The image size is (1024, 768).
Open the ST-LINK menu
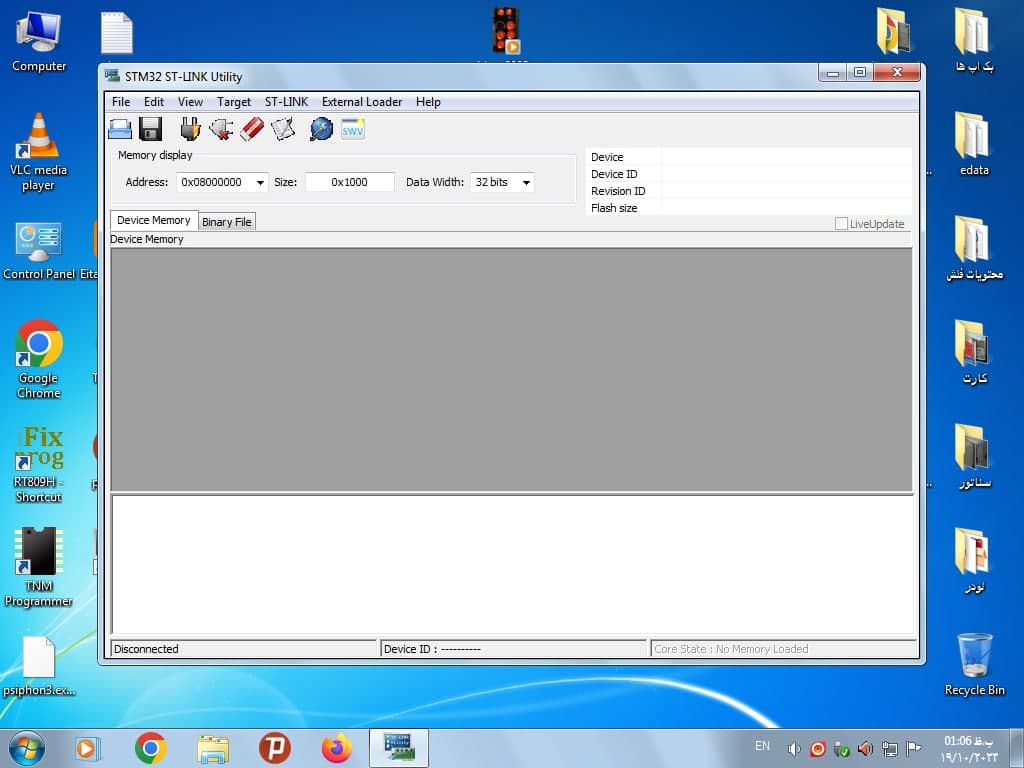click(x=286, y=102)
